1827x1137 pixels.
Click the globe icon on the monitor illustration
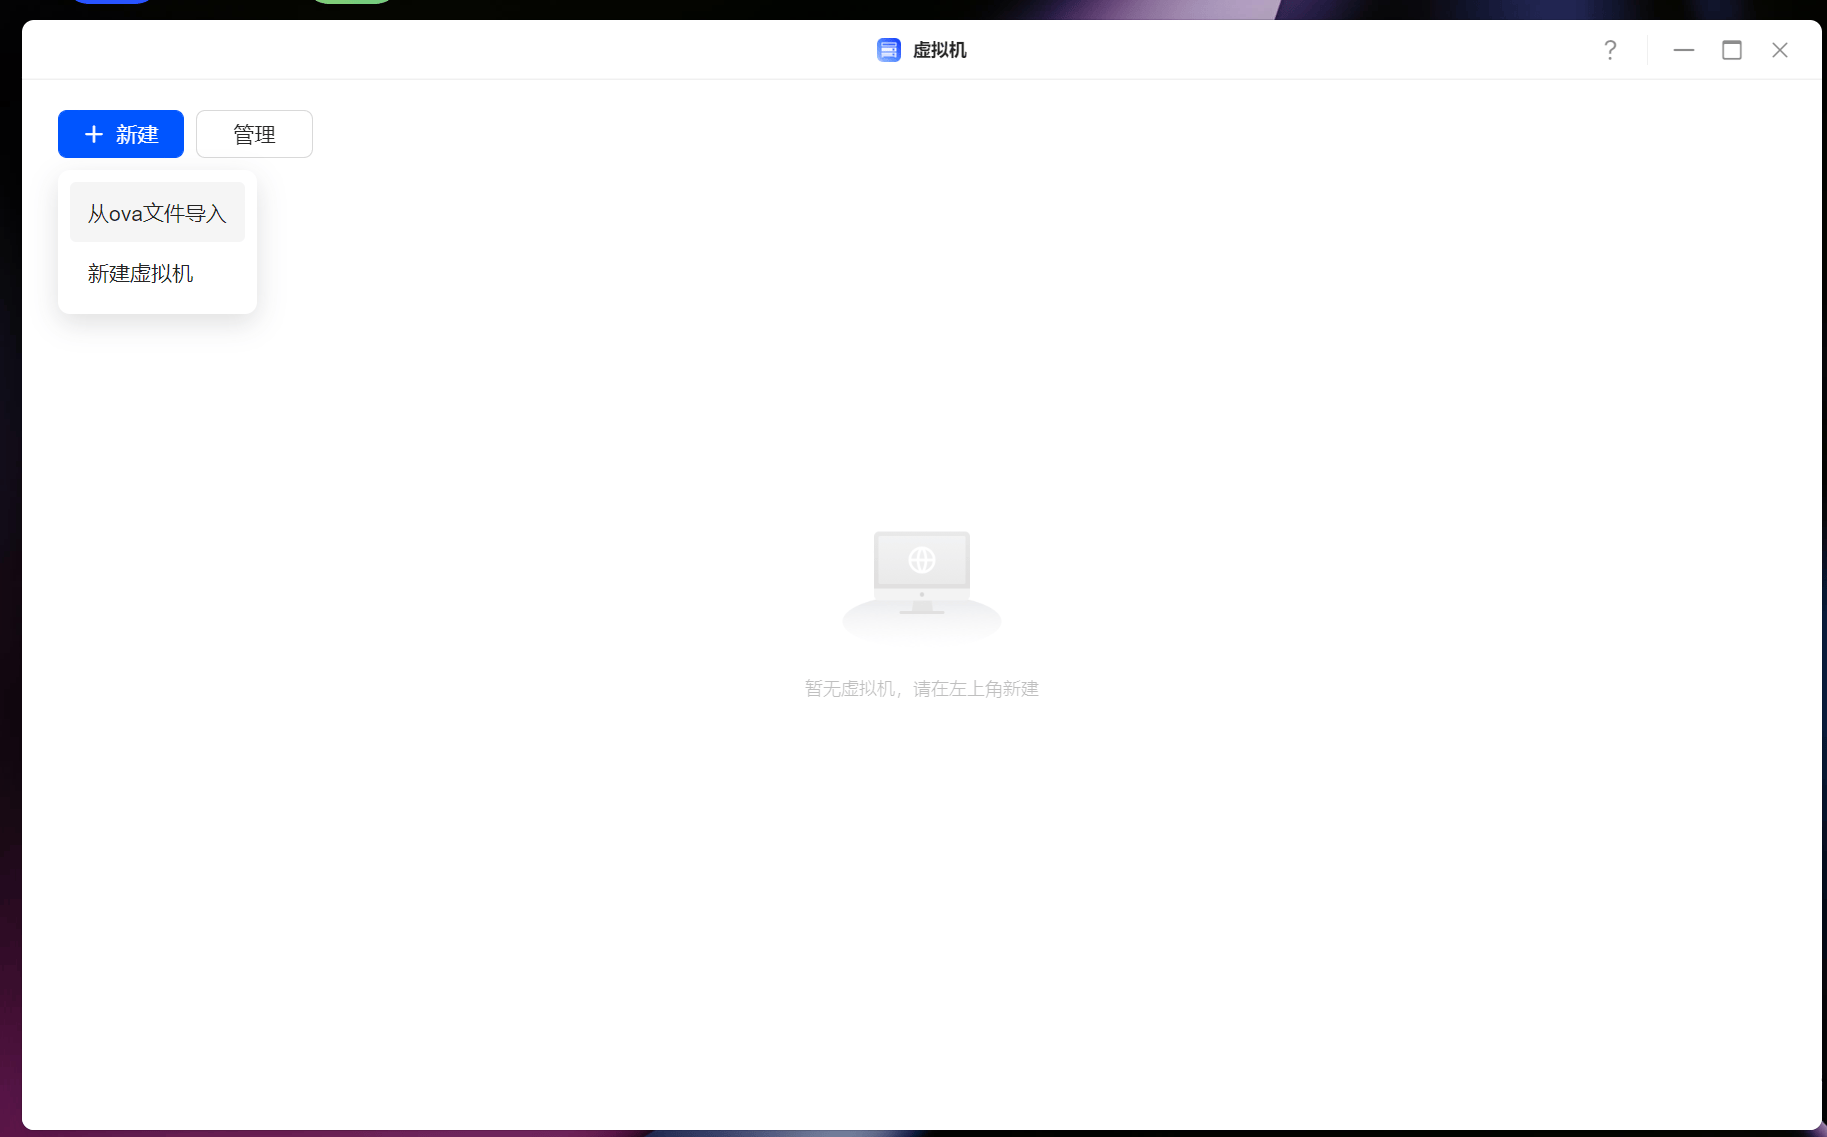921,560
